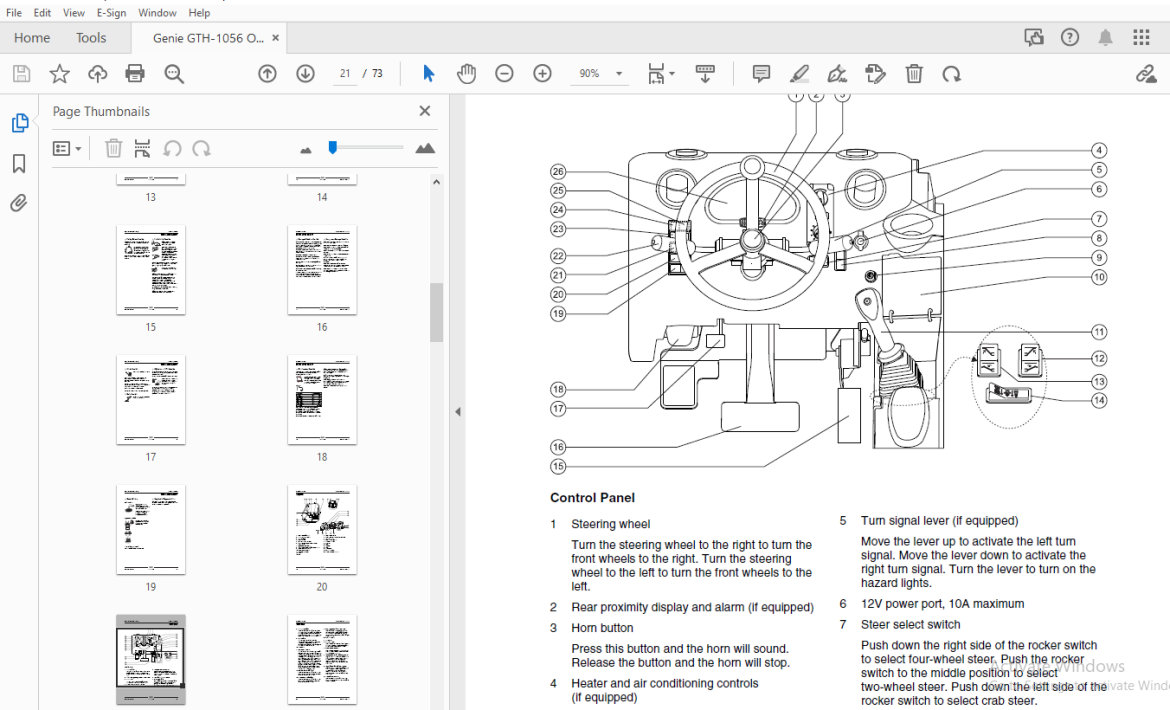
Task: Switch to the Home tab
Action: pyautogui.click(x=32, y=38)
